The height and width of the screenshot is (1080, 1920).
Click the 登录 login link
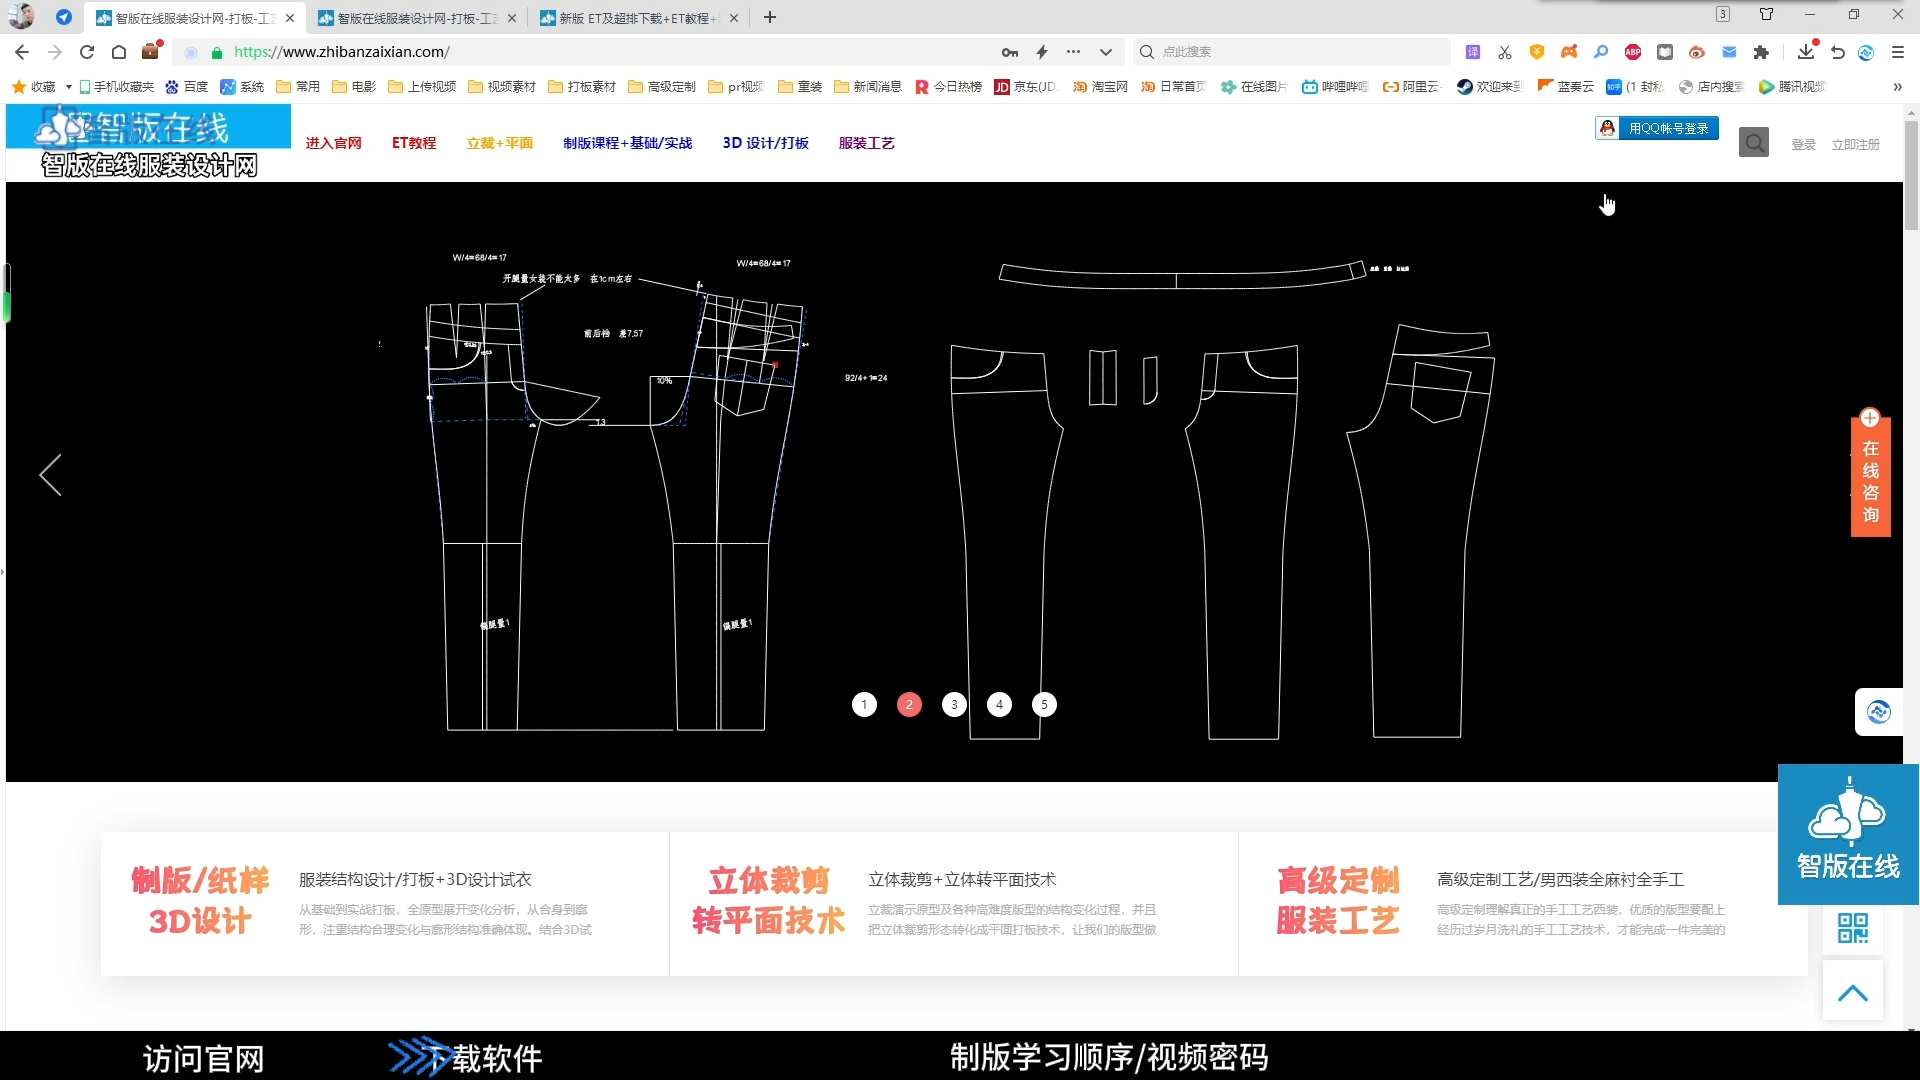click(x=1804, y=145)
